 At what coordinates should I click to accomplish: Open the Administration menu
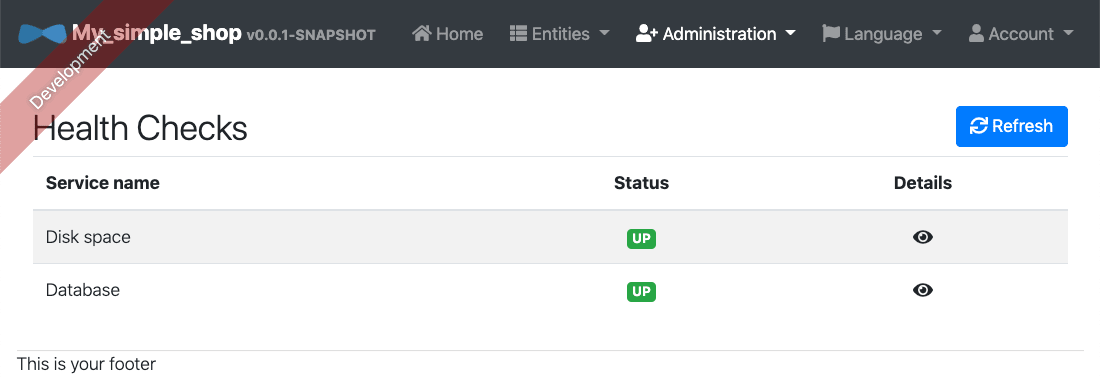click(716, 34)
